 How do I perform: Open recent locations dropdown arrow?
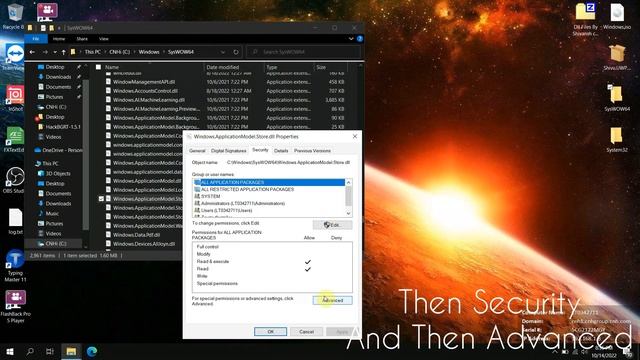pyautogui.click(x=55, y=52)
